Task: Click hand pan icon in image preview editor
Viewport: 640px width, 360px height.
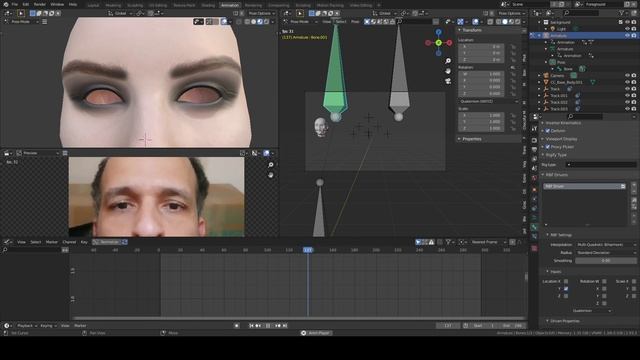Action: [271, 175]
